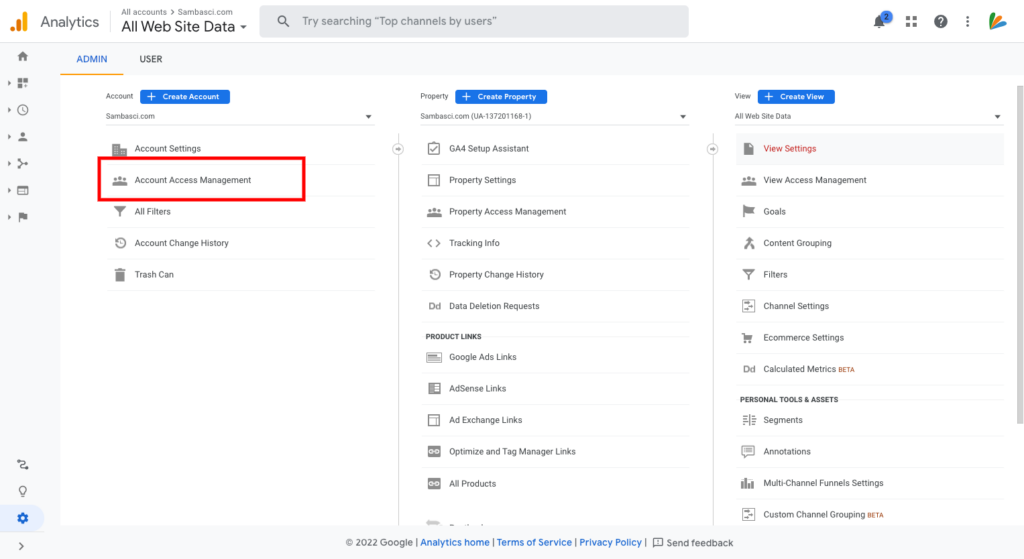
Task: Open Discover lightbulb icon
Action: (23, 491)
